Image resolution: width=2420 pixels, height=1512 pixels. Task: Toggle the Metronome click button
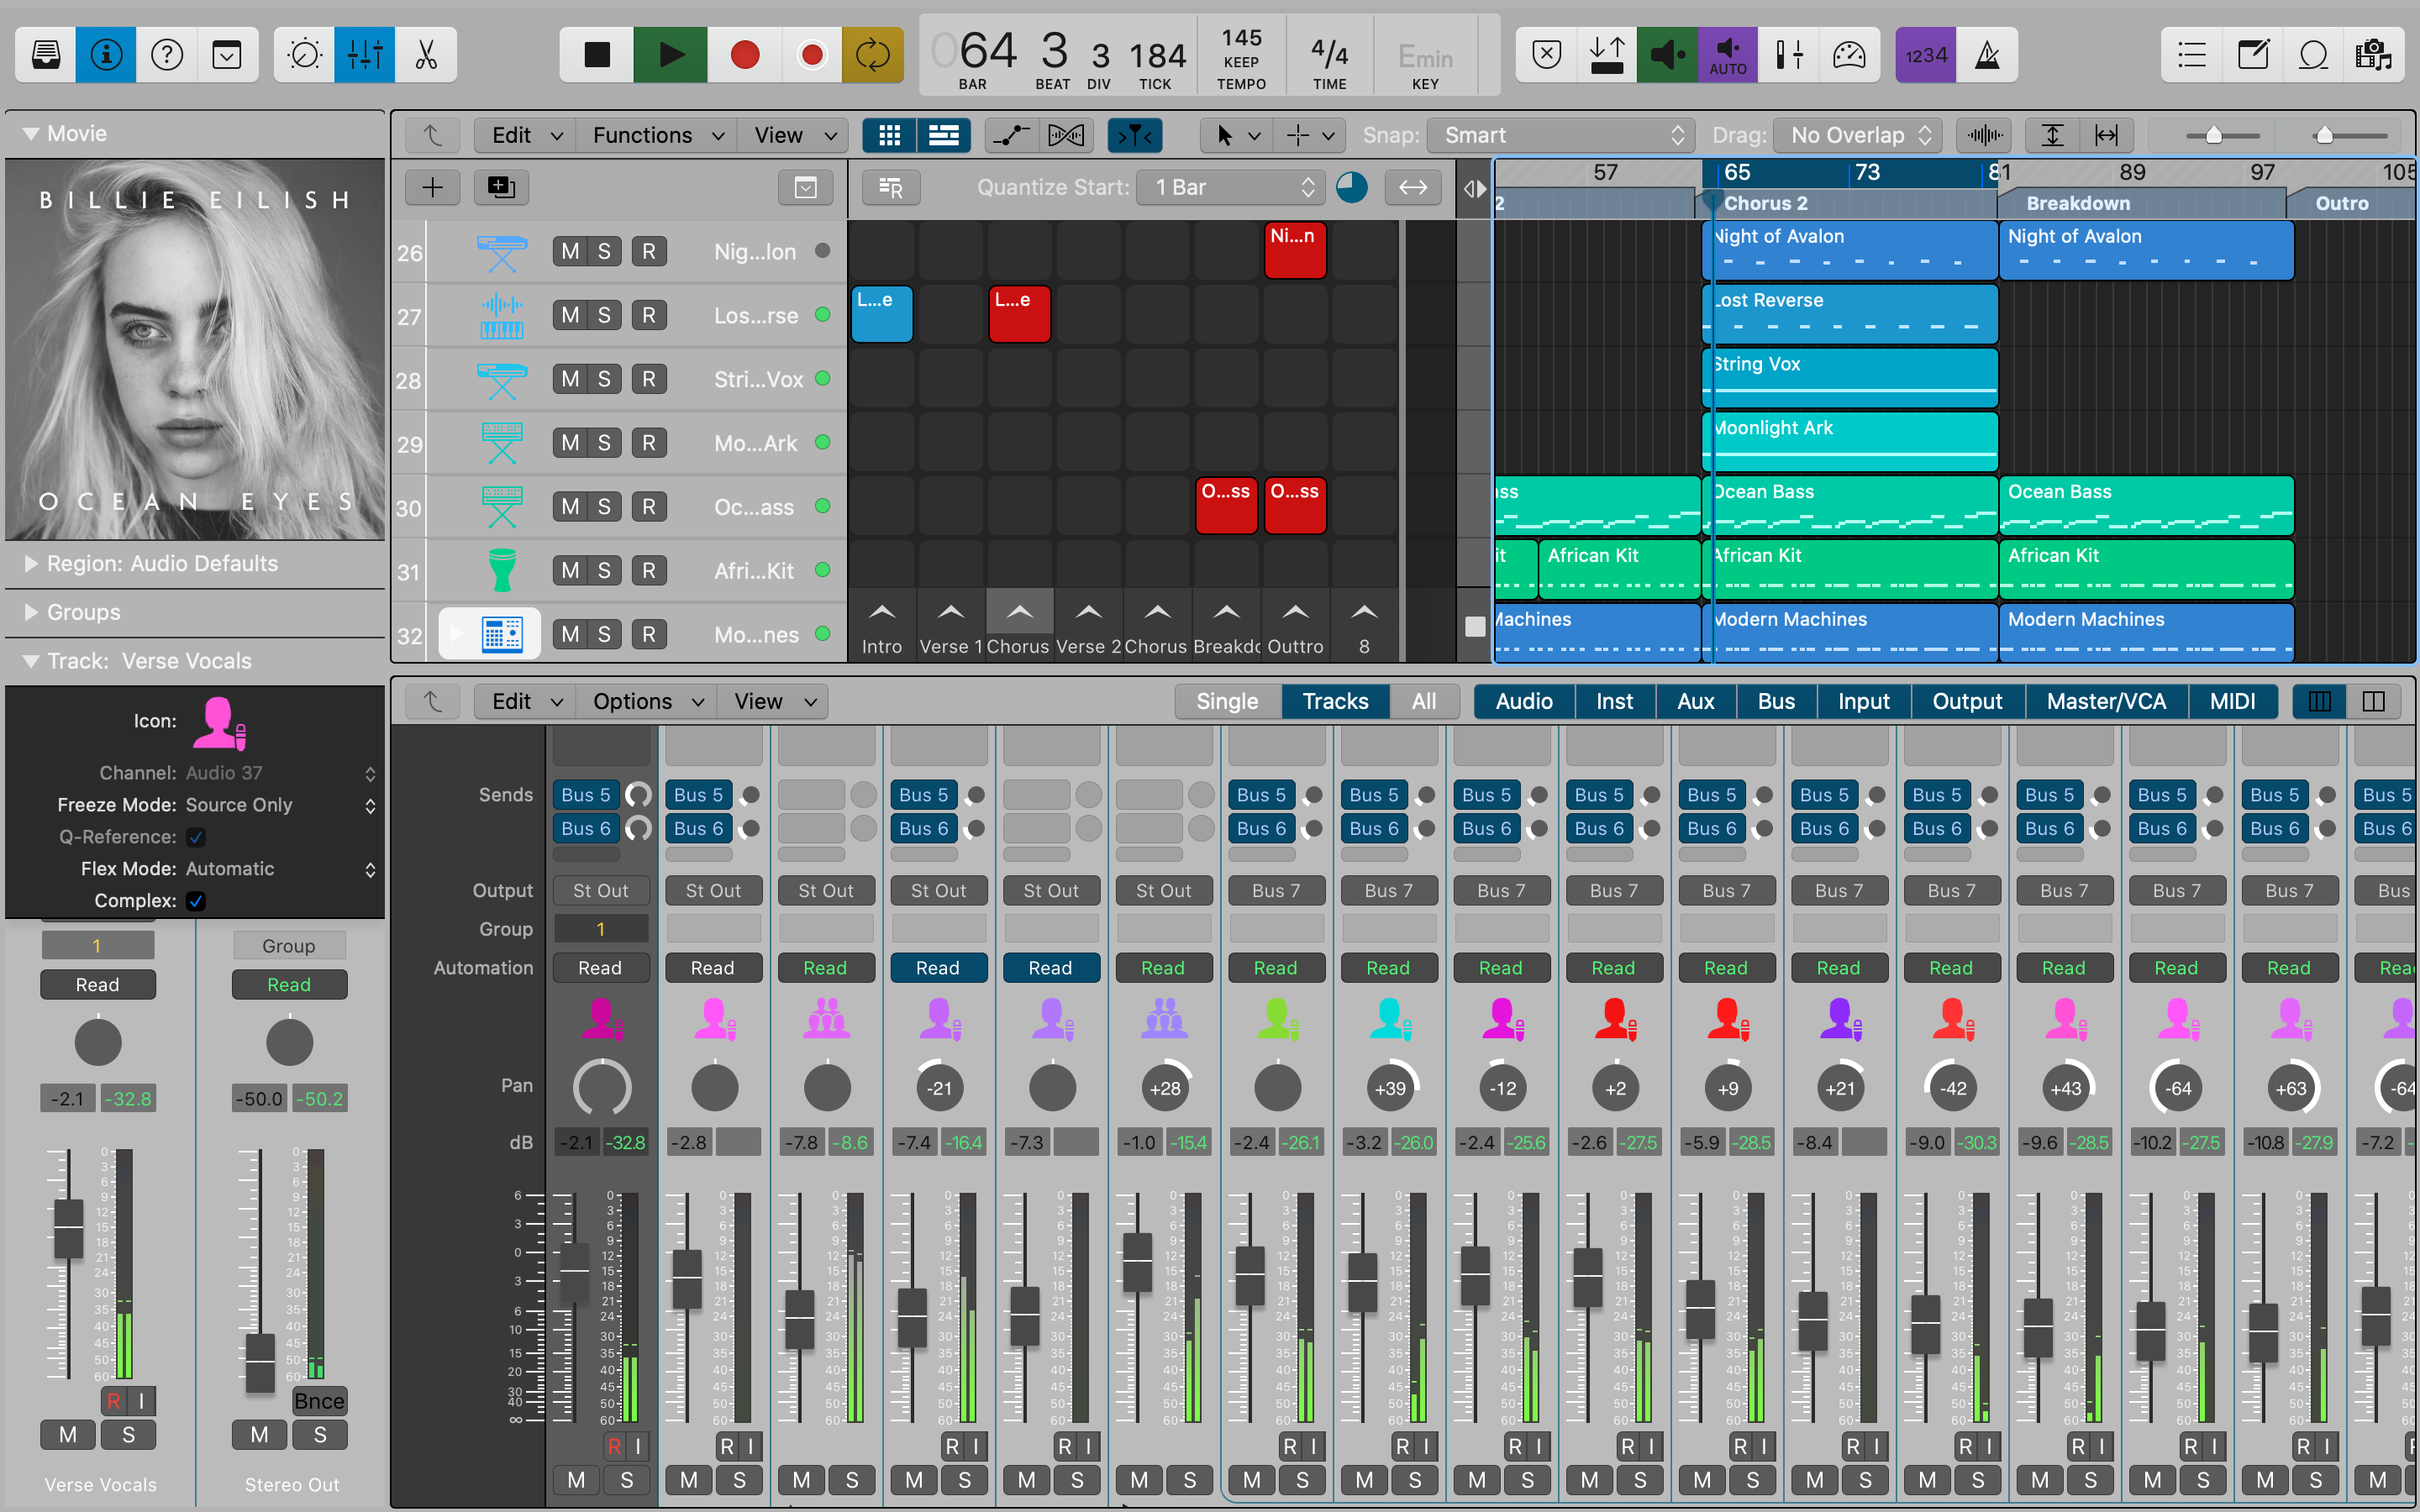pyautogui.click(x=1987, y=55)
